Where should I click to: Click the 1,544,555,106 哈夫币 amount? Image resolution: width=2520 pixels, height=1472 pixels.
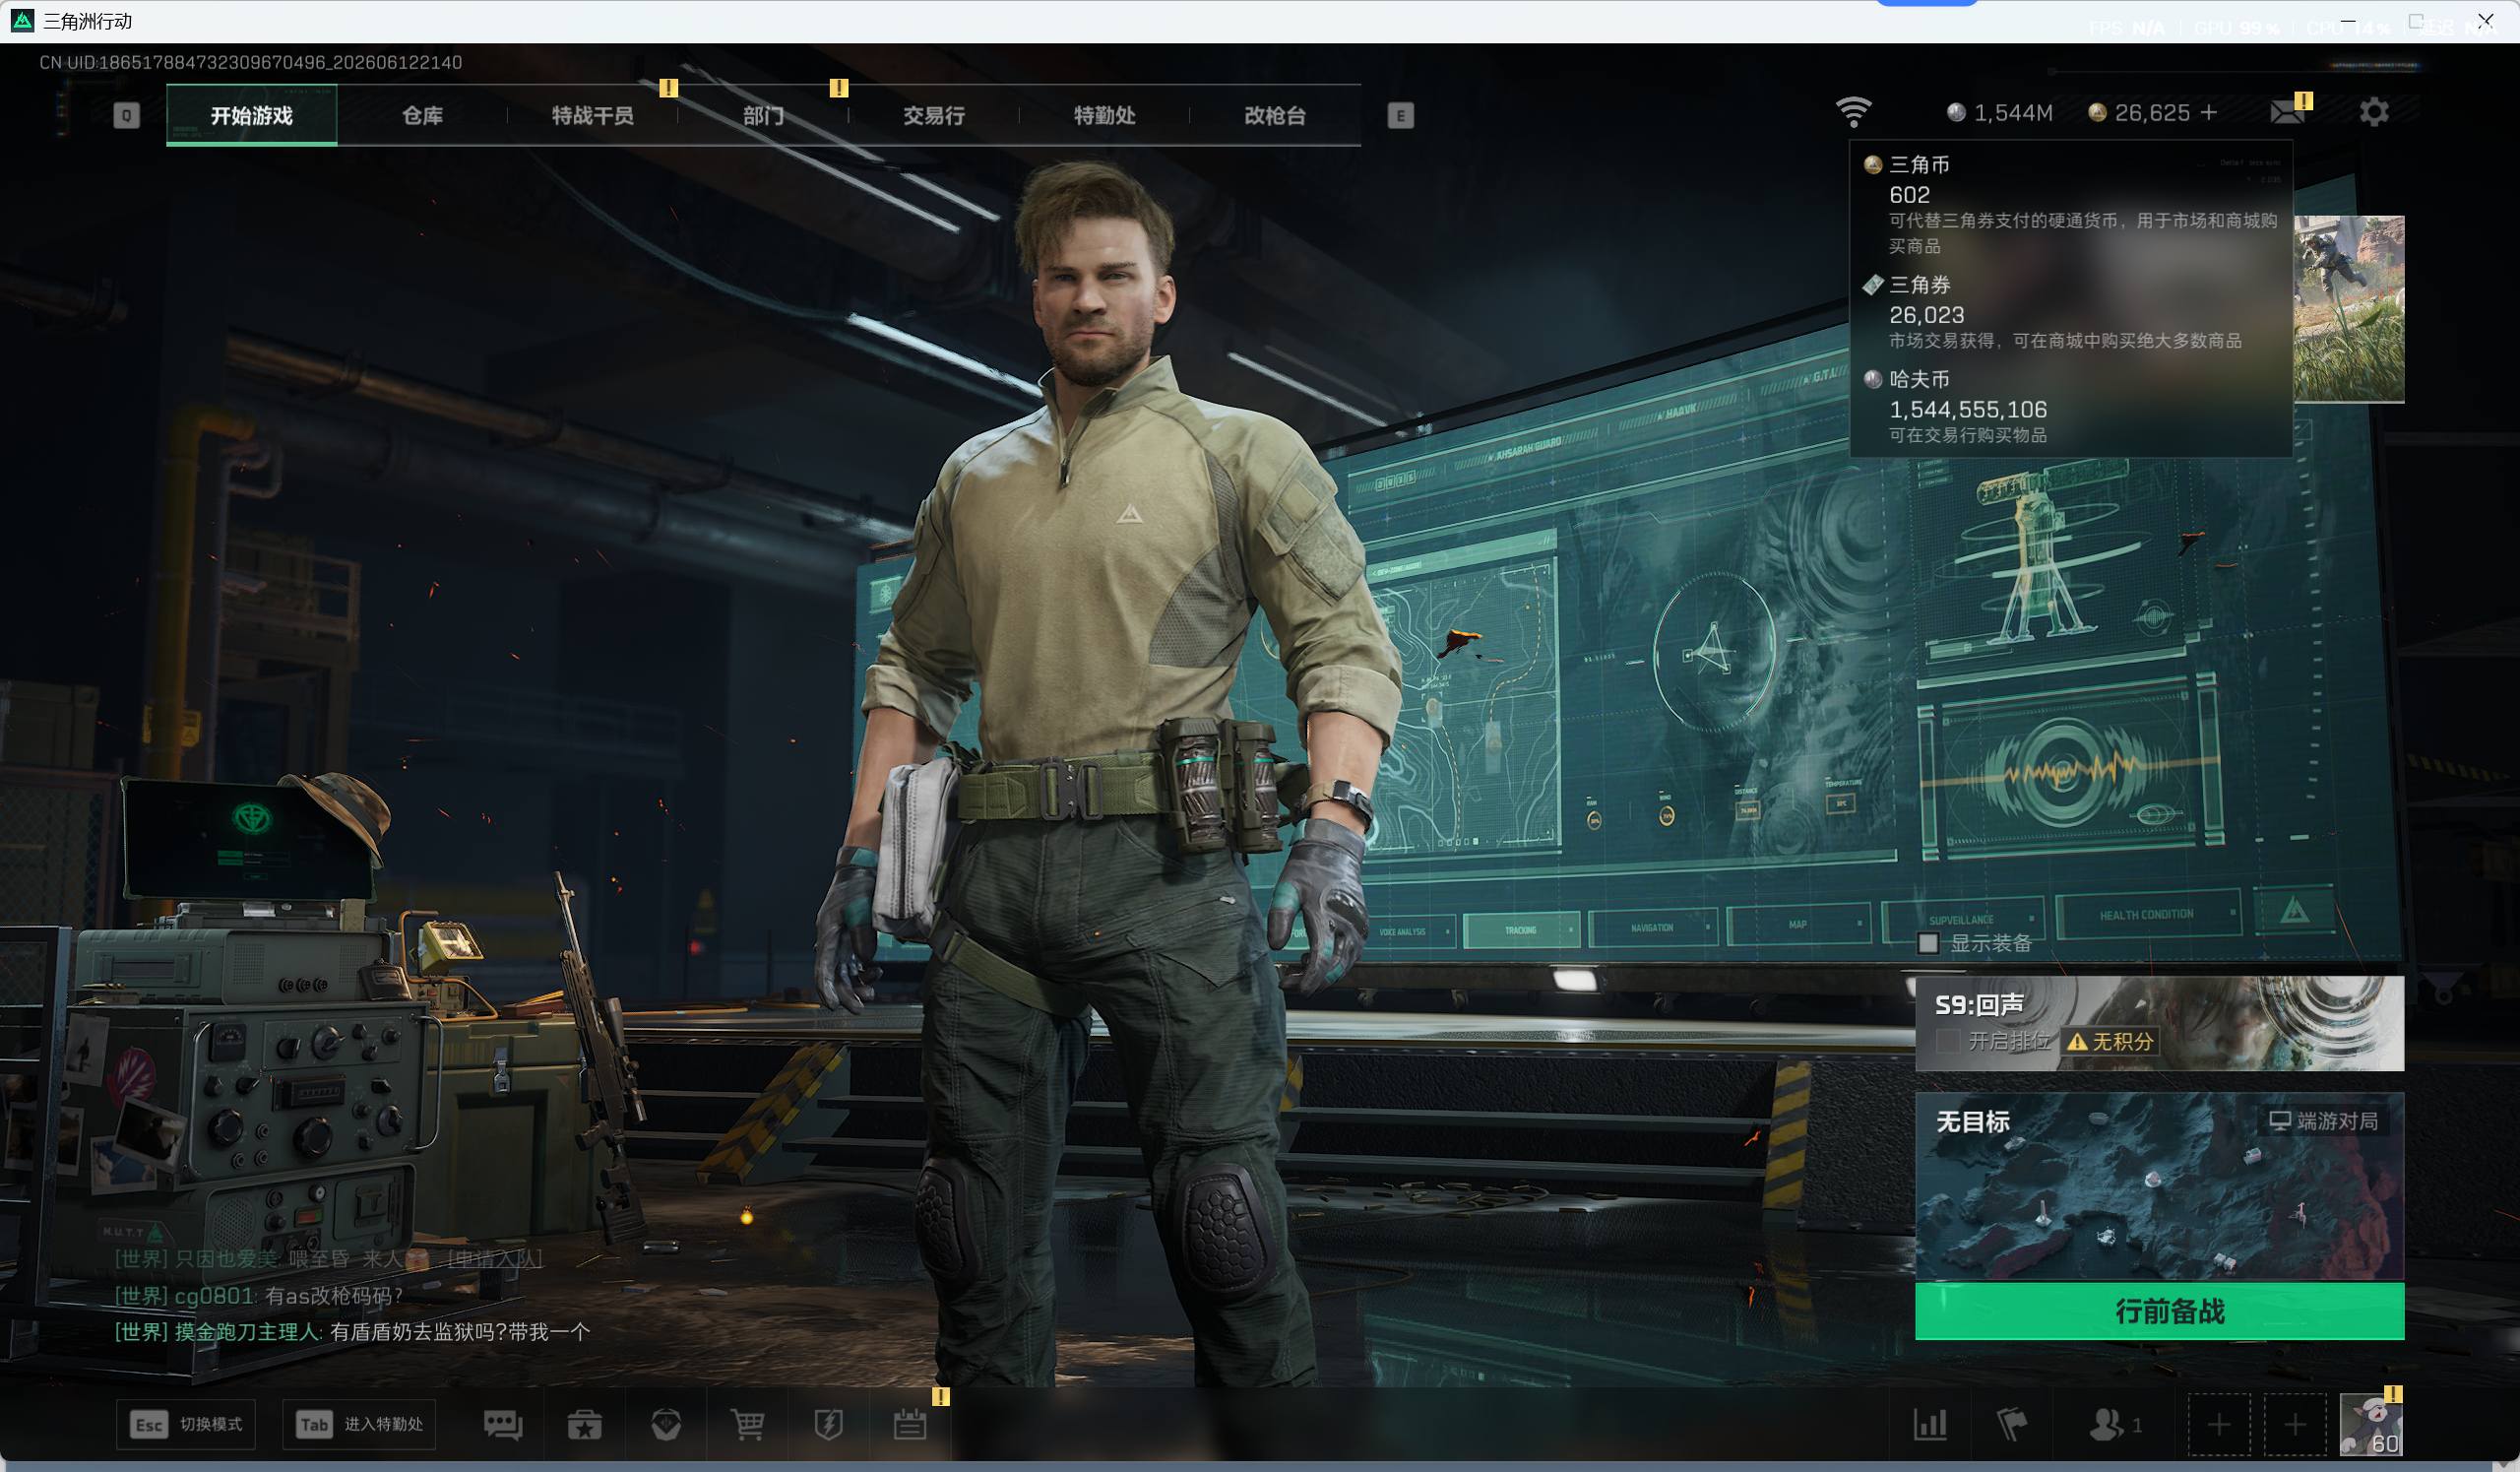1968,409
